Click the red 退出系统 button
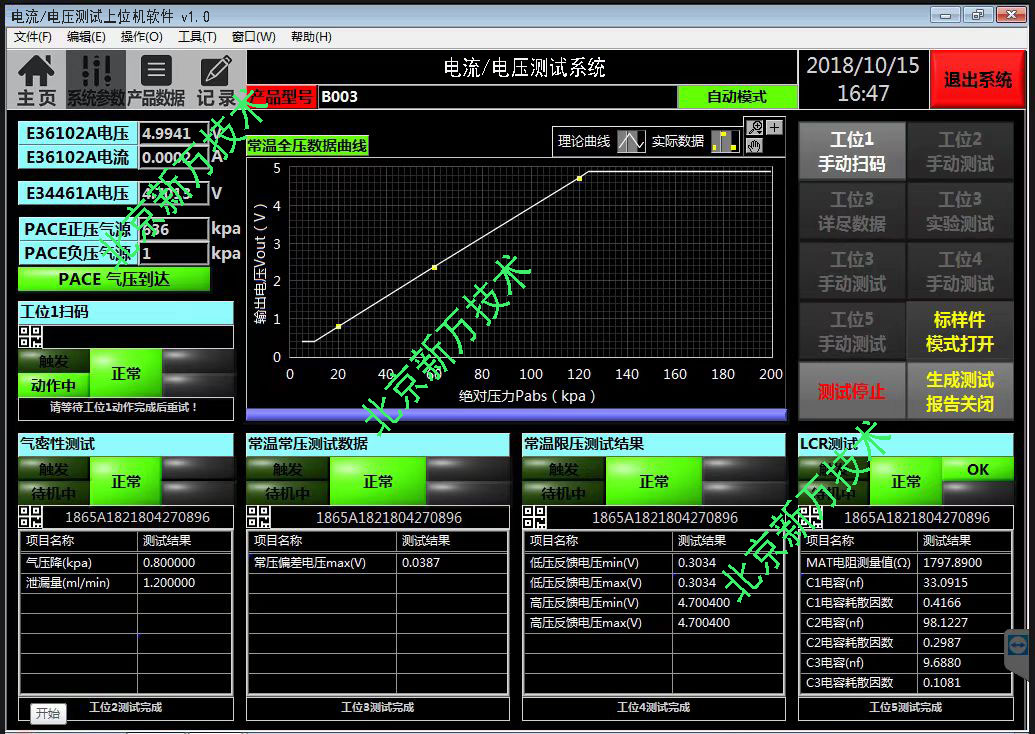Image resolution: width=1035 pixels, height=734 pixels. [978, 80]
